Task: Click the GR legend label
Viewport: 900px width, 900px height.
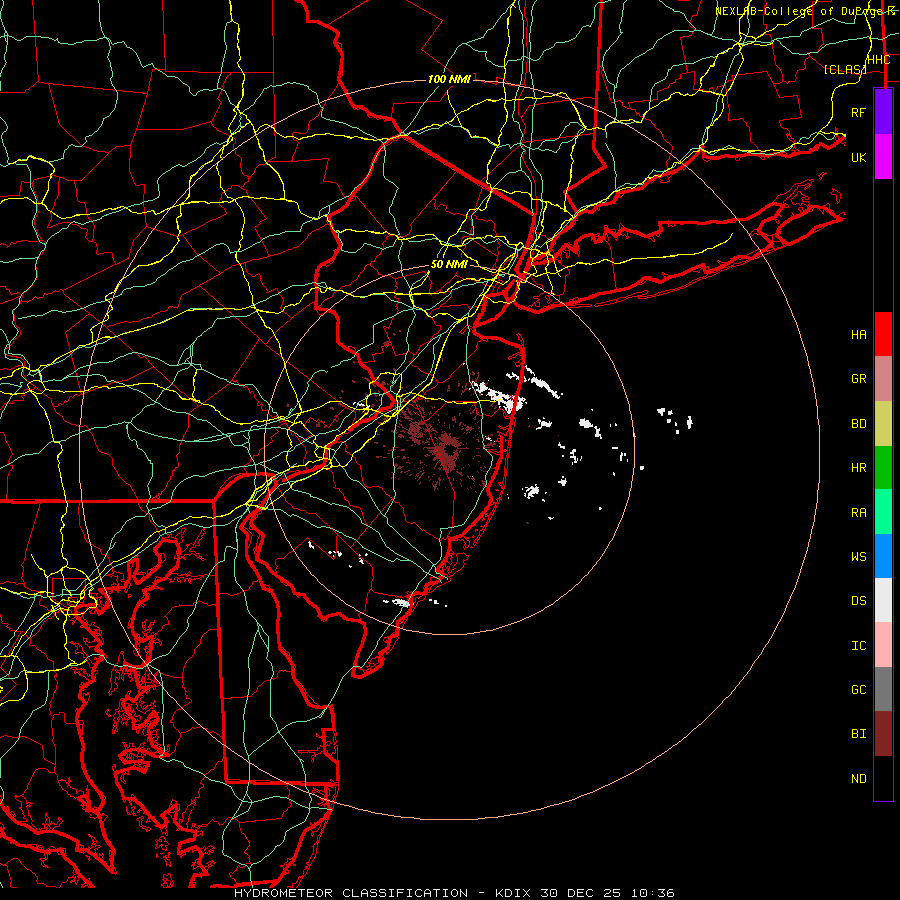Action: (x=858, y=379)
